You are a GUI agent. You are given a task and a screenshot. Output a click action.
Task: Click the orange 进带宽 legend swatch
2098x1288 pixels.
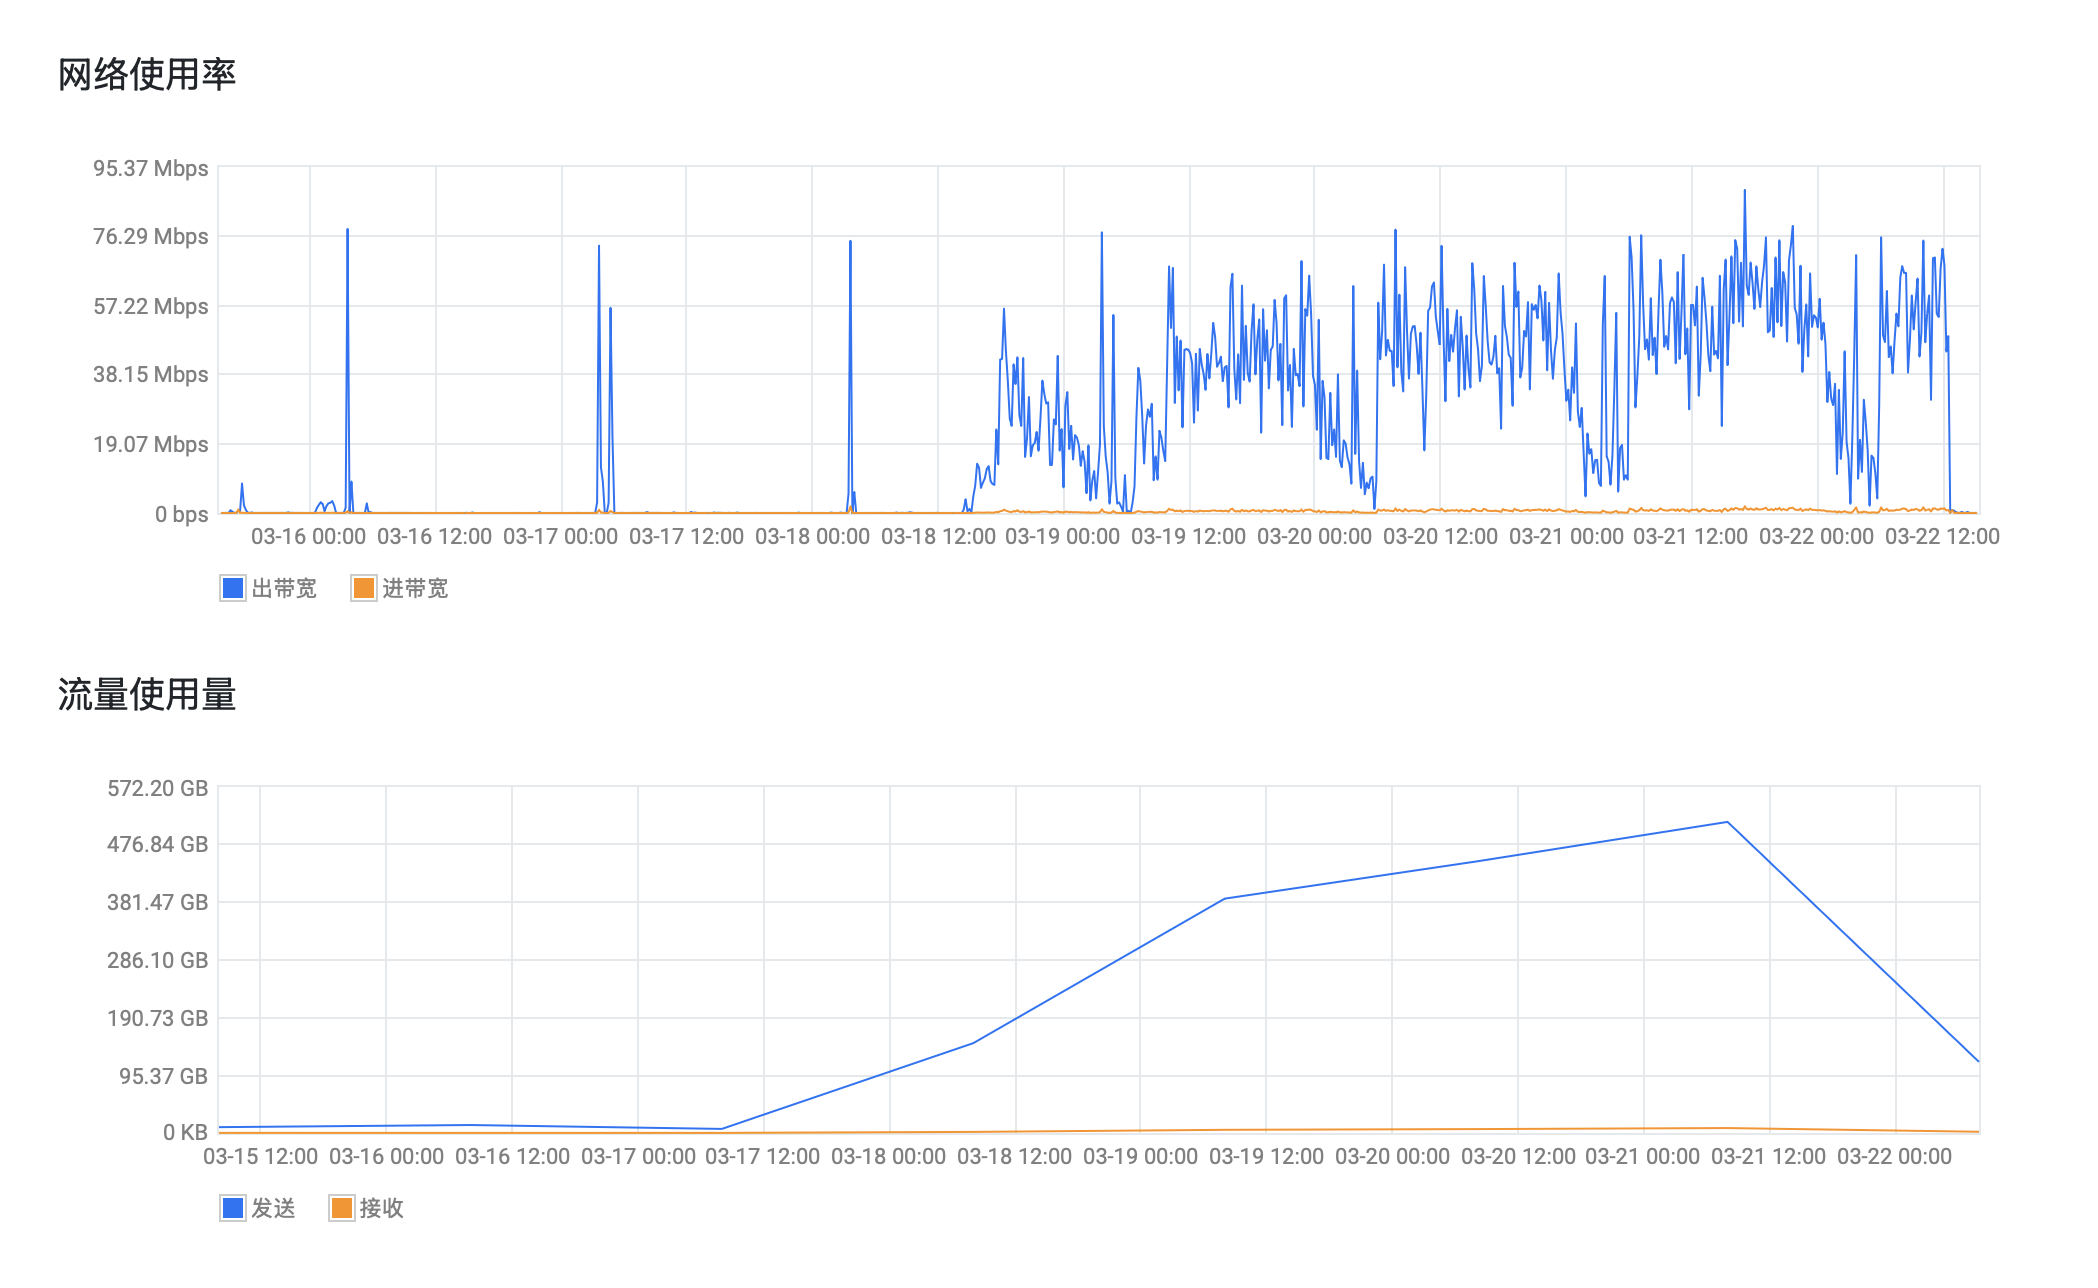[363, 588]
